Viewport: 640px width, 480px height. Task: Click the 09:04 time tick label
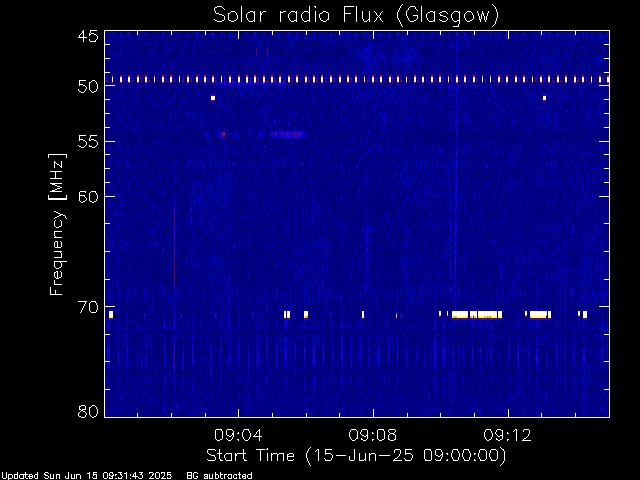[238, 435]
